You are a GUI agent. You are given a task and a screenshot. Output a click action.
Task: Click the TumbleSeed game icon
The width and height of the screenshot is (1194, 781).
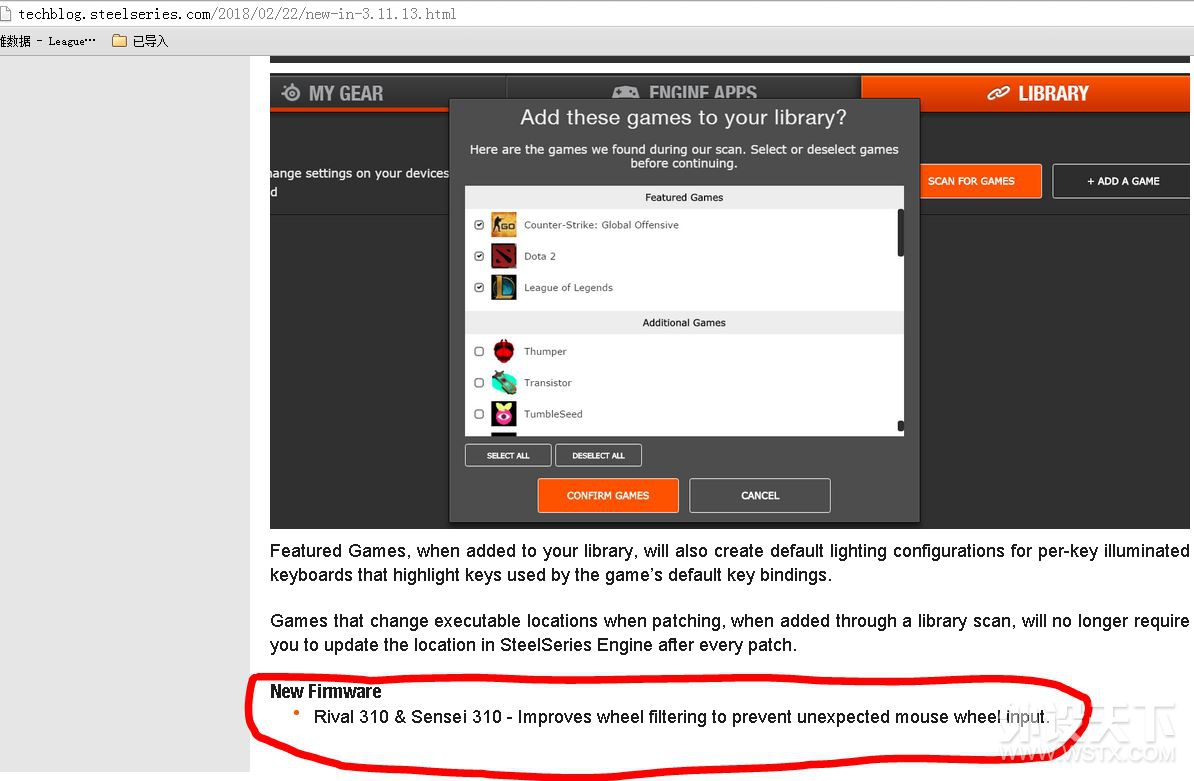tap(503, 413)
